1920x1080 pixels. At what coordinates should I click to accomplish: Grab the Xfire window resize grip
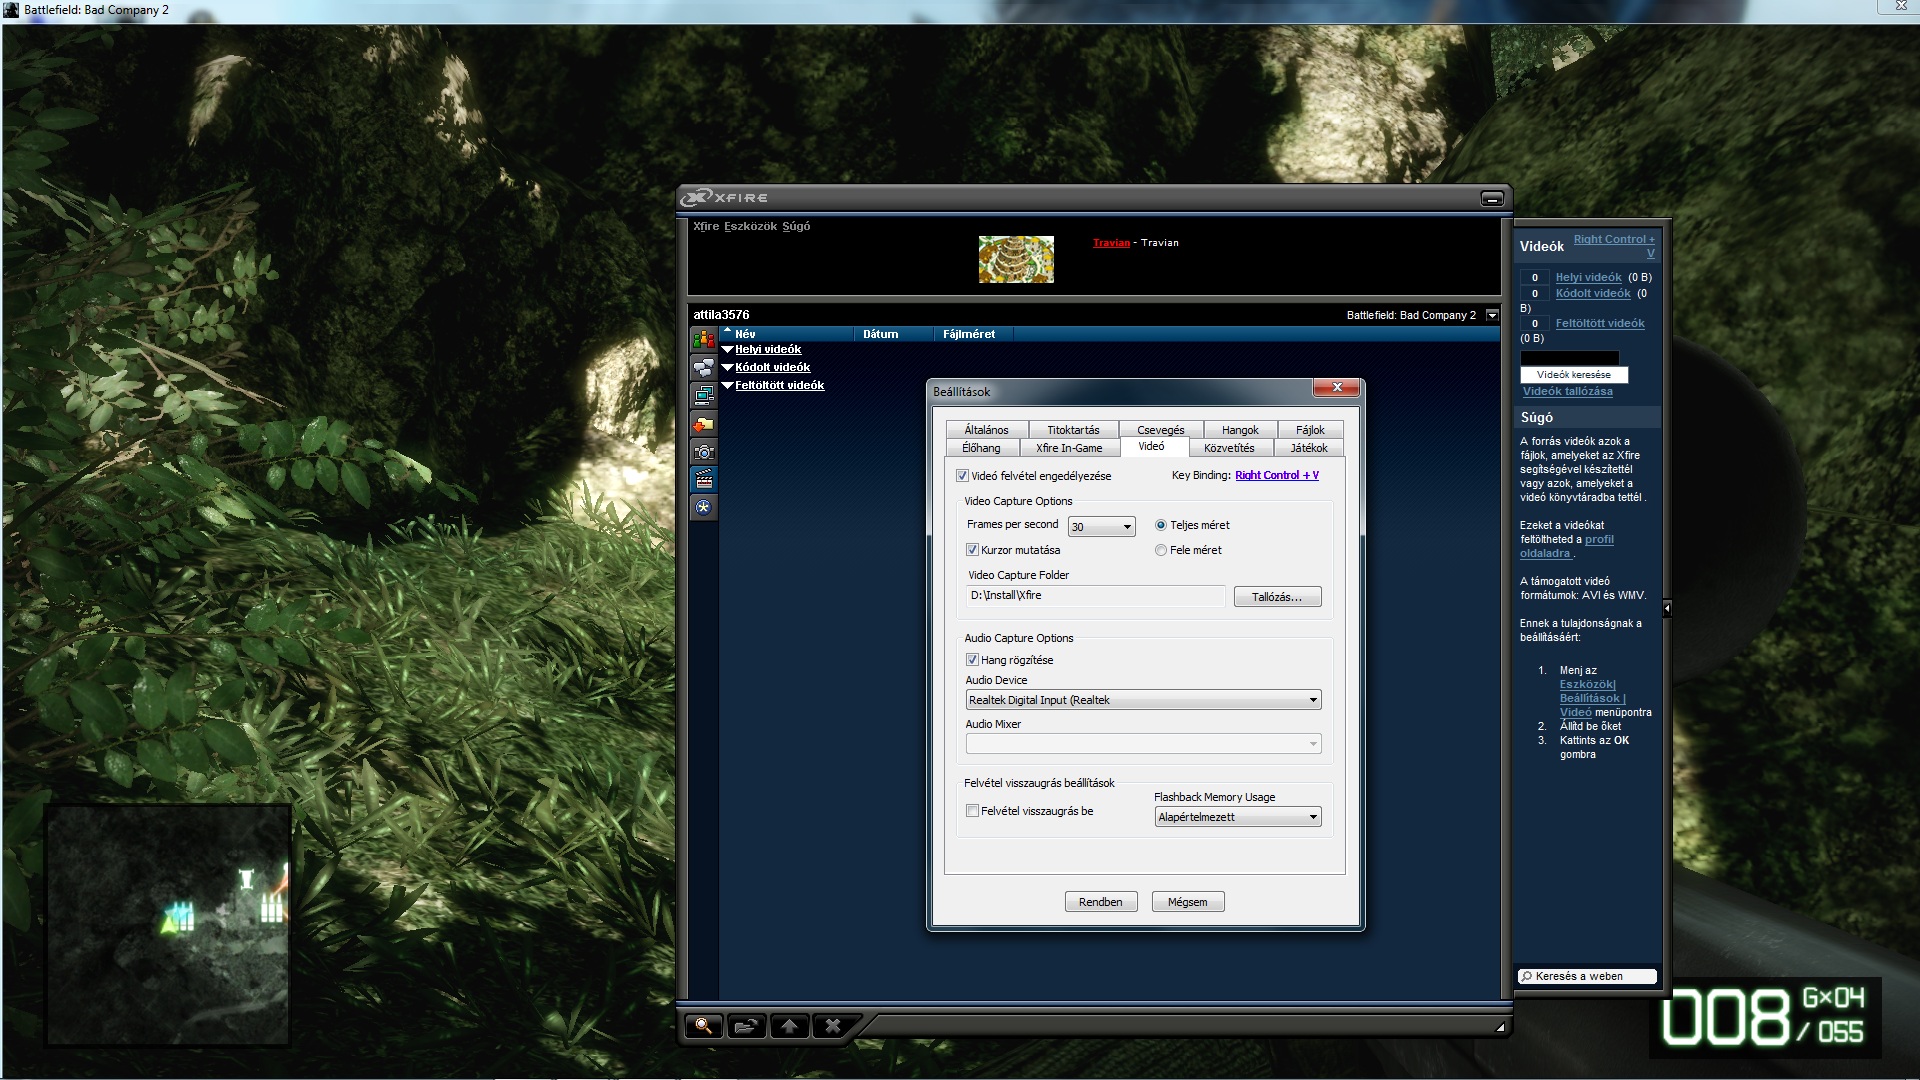(1499, 1027)
